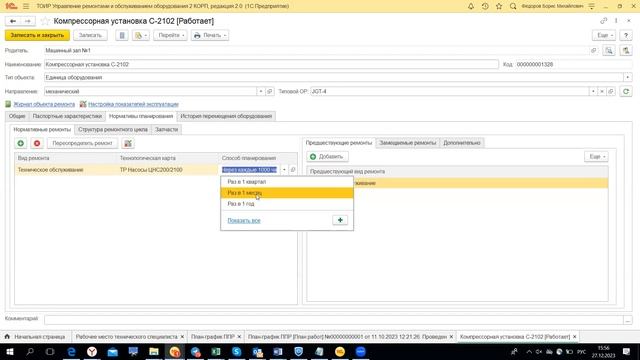Open help question mark button
The width and height of the screenshot is (640, 360).
(x=626, y=36)
